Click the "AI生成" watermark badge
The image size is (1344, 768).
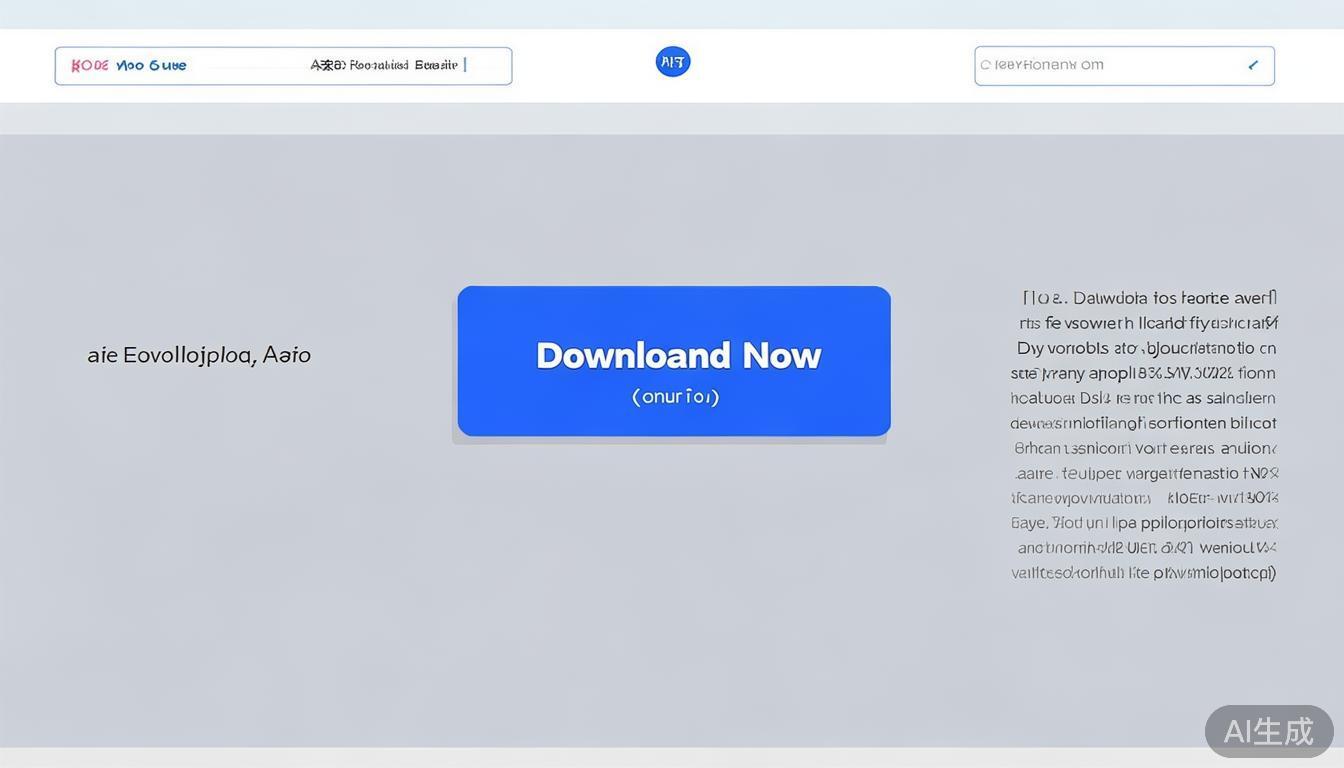1268,731
